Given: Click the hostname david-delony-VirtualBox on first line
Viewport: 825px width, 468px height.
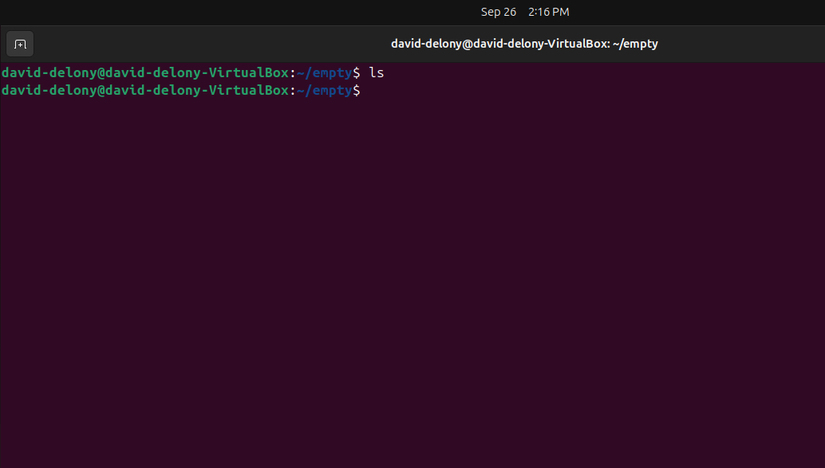Looking at the screenshot, I should pos(198,73).
